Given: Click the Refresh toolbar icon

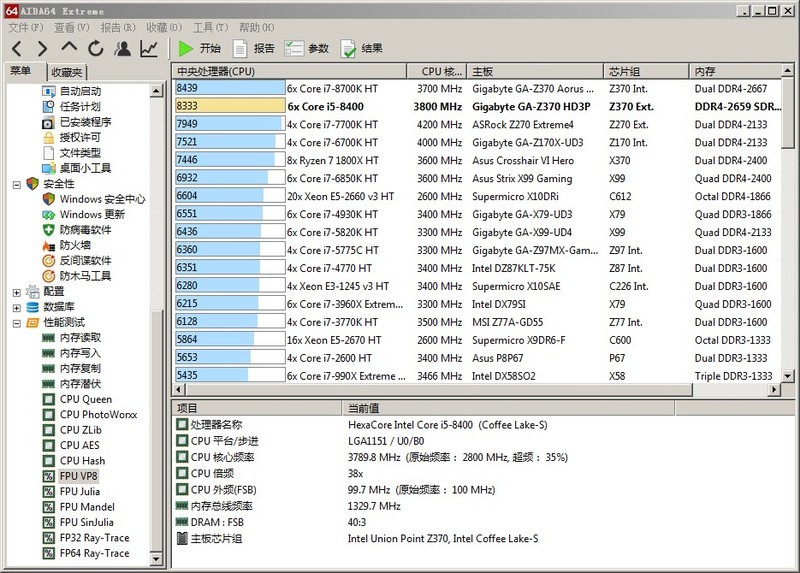Looking at the screenshot, I should tap(95, 48).
